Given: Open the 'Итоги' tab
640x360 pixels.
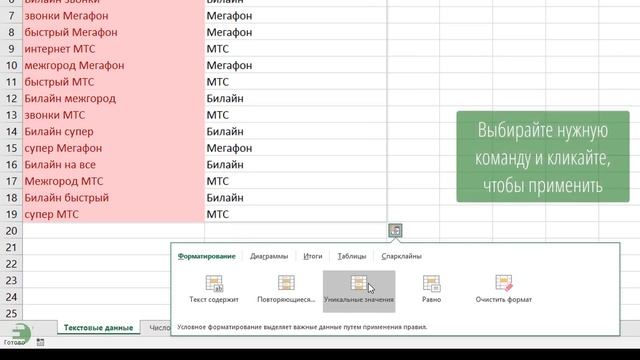Looking at the screenshot, I should [x=313, y=256].
